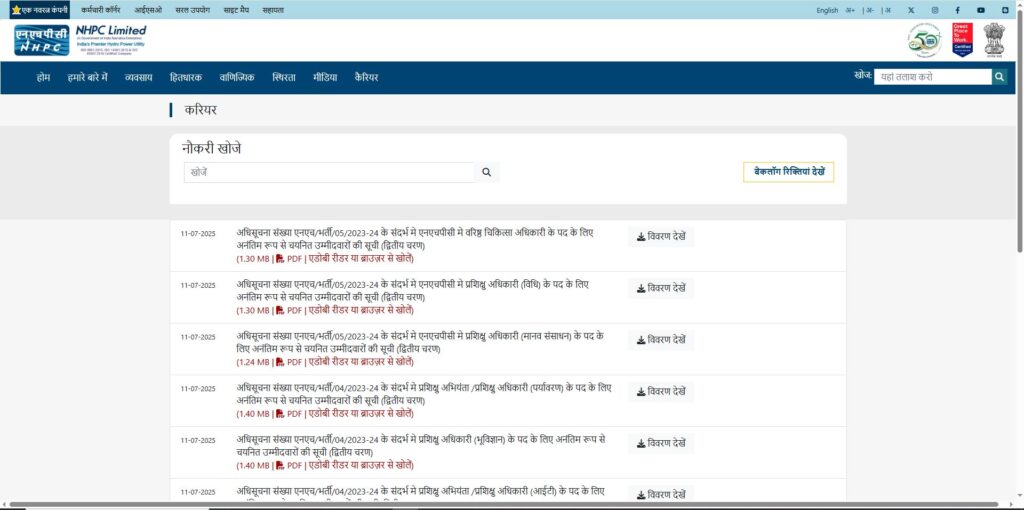Screen dimensions: 1024x510
Task: Click the NHPC Limited logo
Action: [80, 41]
